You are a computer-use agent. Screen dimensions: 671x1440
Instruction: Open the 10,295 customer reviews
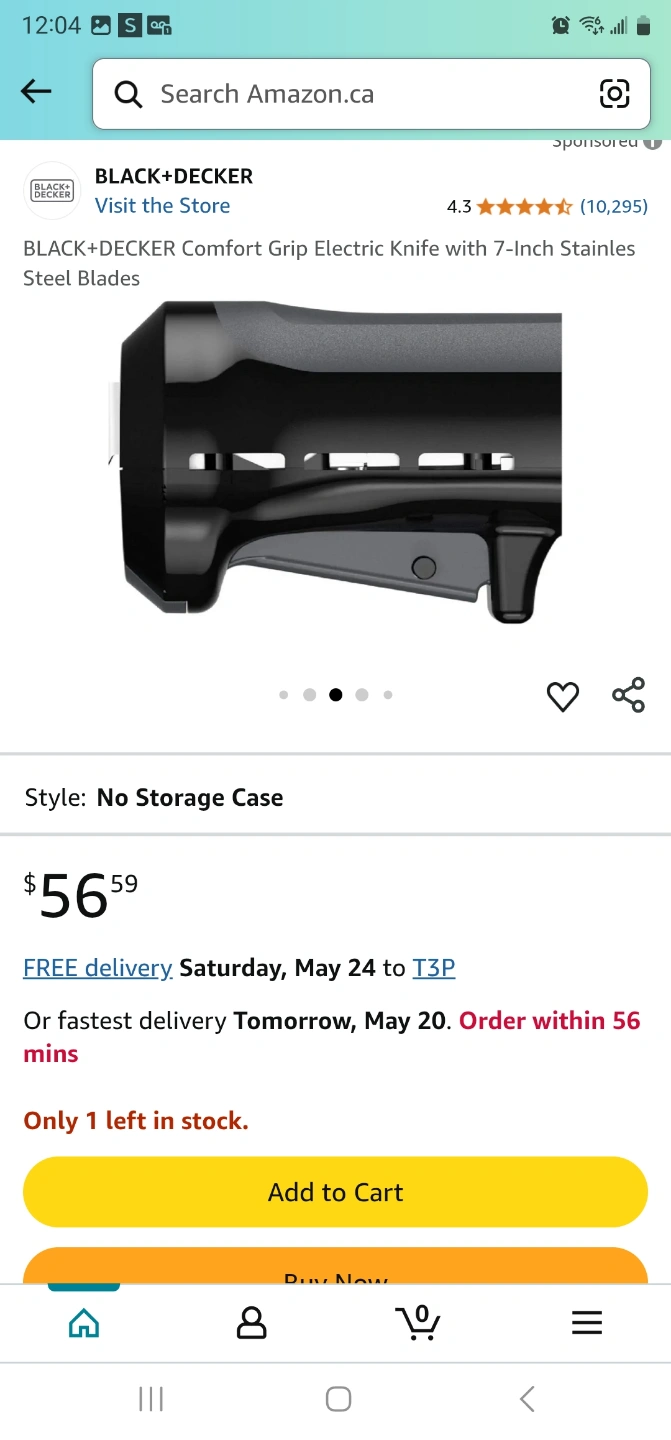click(614, 207)
